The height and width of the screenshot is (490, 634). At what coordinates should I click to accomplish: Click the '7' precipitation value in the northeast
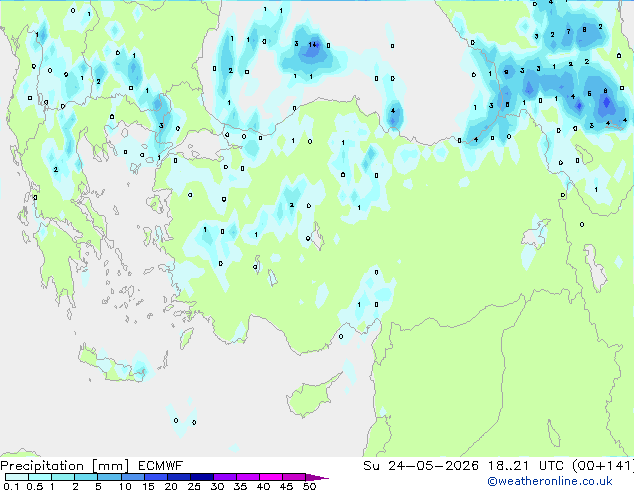click(568, 32)
